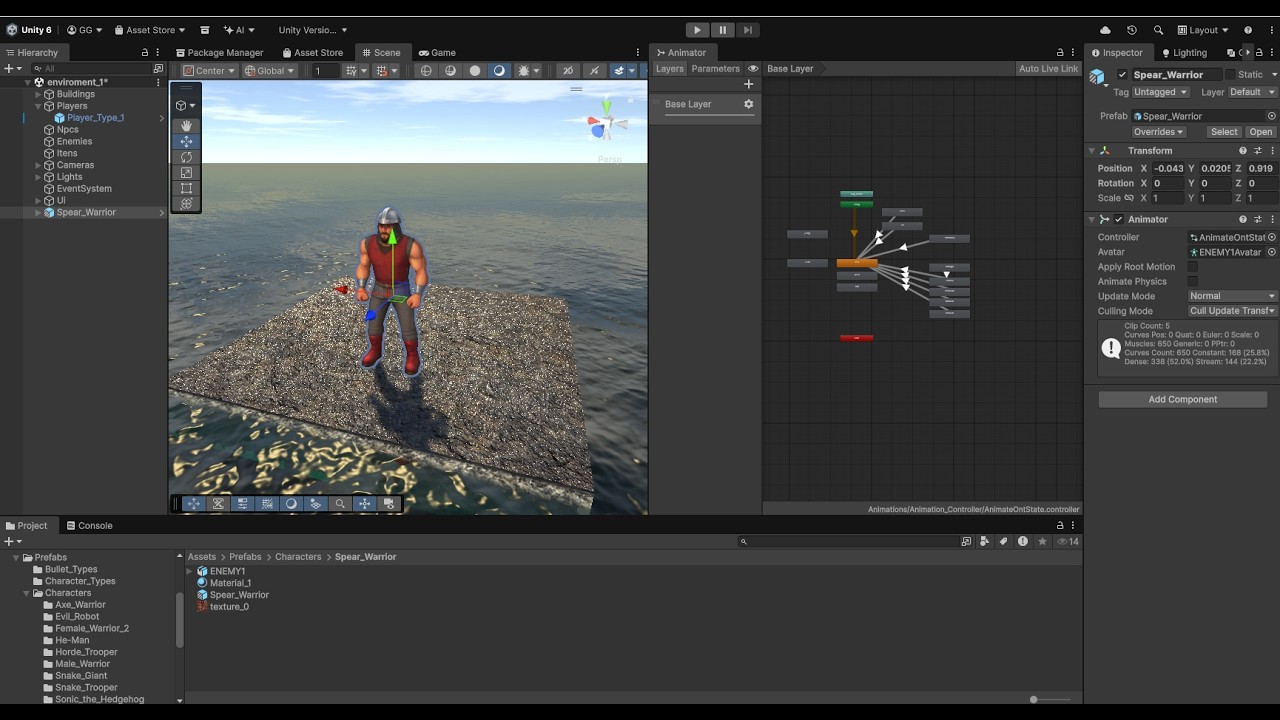1280x720 pixels.
Task: Select the Scale tool
Action: pos(186,173)
